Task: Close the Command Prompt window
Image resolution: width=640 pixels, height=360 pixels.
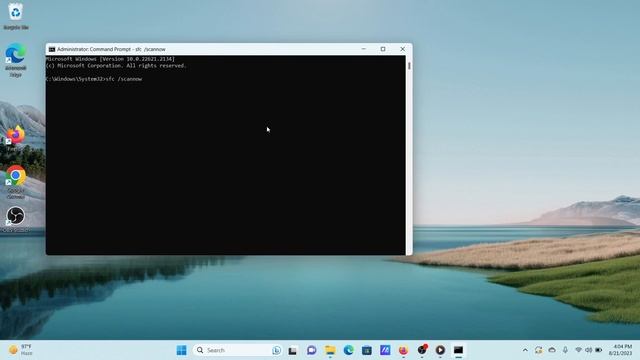Action: 402,49
